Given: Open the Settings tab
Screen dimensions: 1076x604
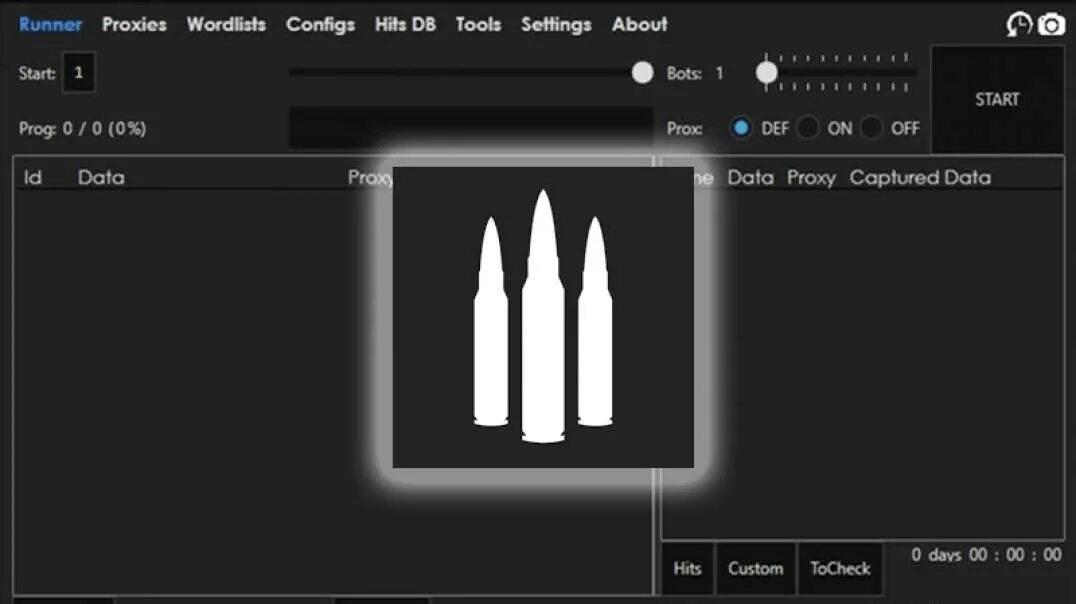Looking at the screenshot, I should 556,25.
